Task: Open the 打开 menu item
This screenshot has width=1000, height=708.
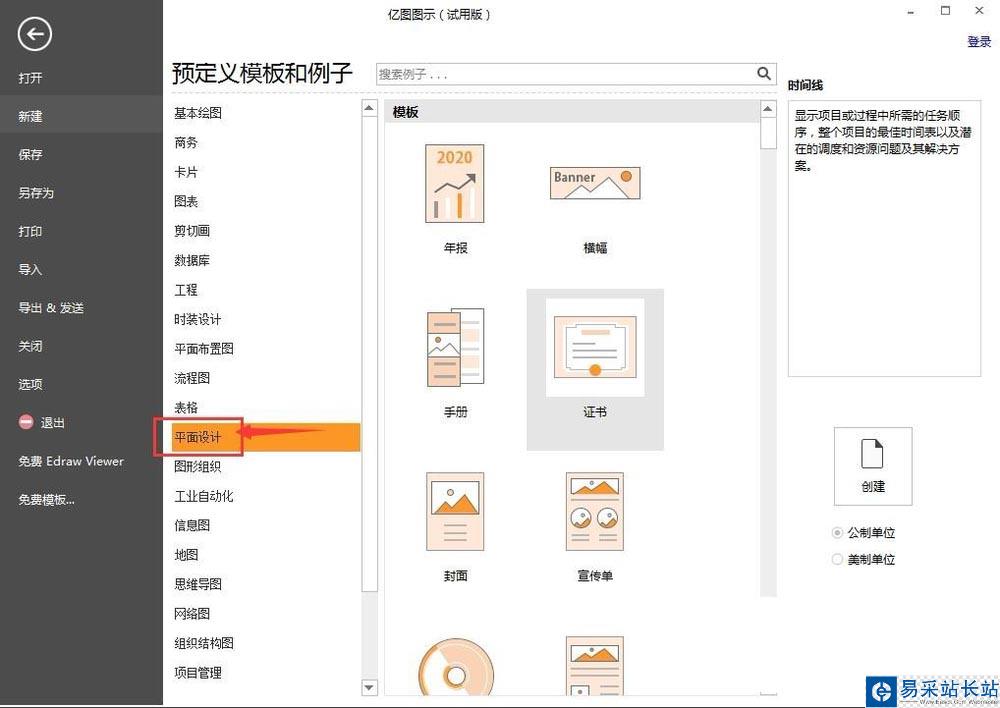Action: click(x=31, y=78)
